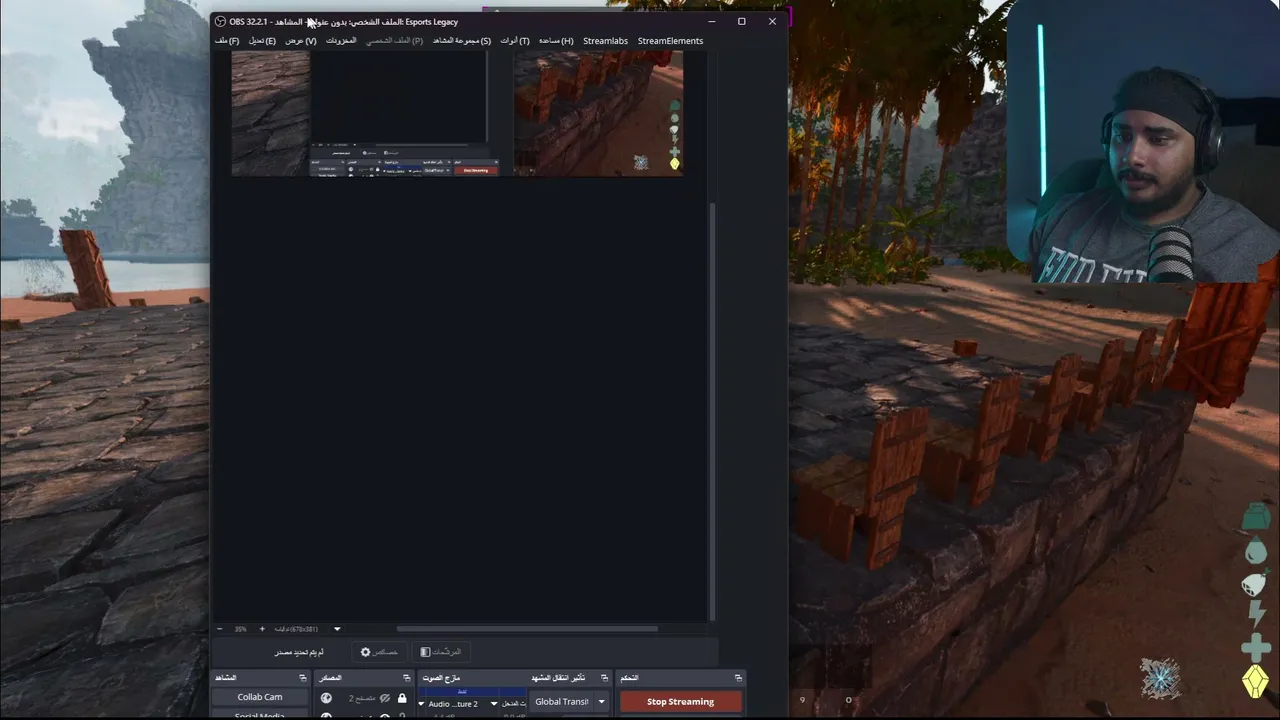Click the ARK water droplet stat icon
This screenshot has height=720, width=1280.
(1256, 550)
